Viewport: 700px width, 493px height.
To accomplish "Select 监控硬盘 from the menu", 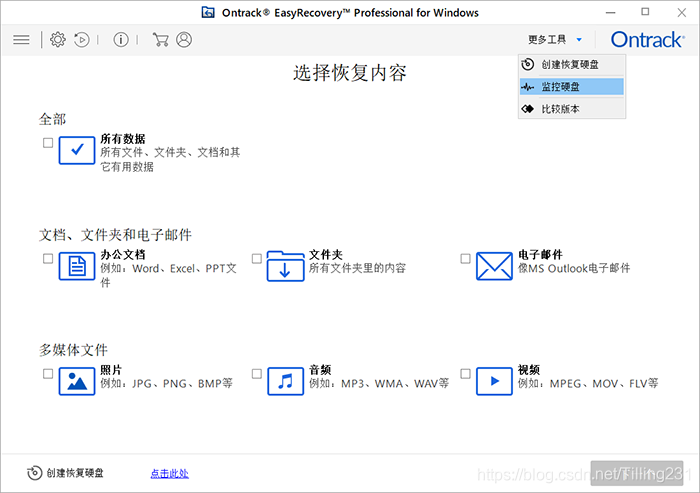I will click(572, 87).
